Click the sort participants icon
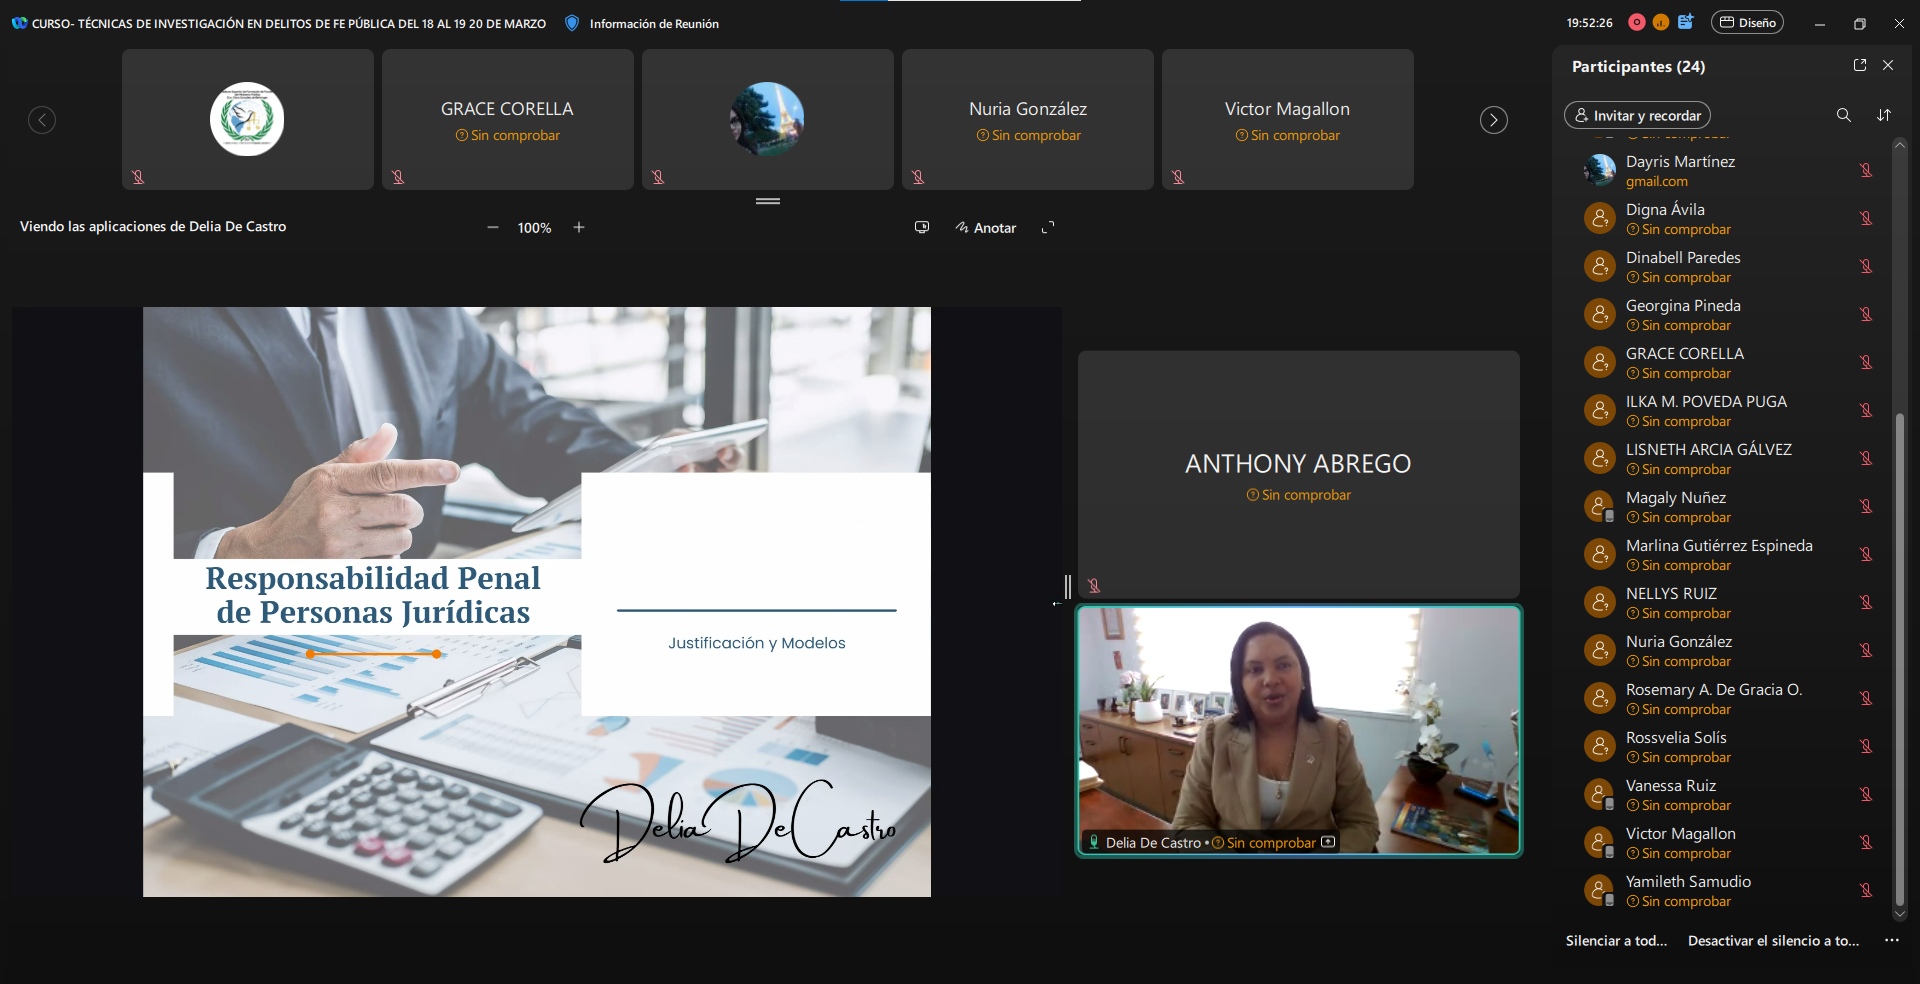Image resolution: width=1920 pixels, height=984 pixels. click(x=1884, y=115)
